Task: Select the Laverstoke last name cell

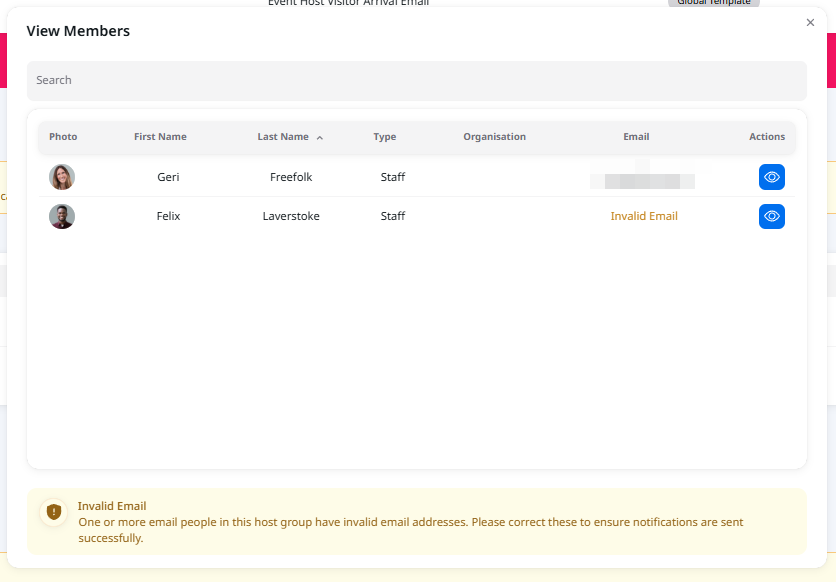Action: click(291, 216)
